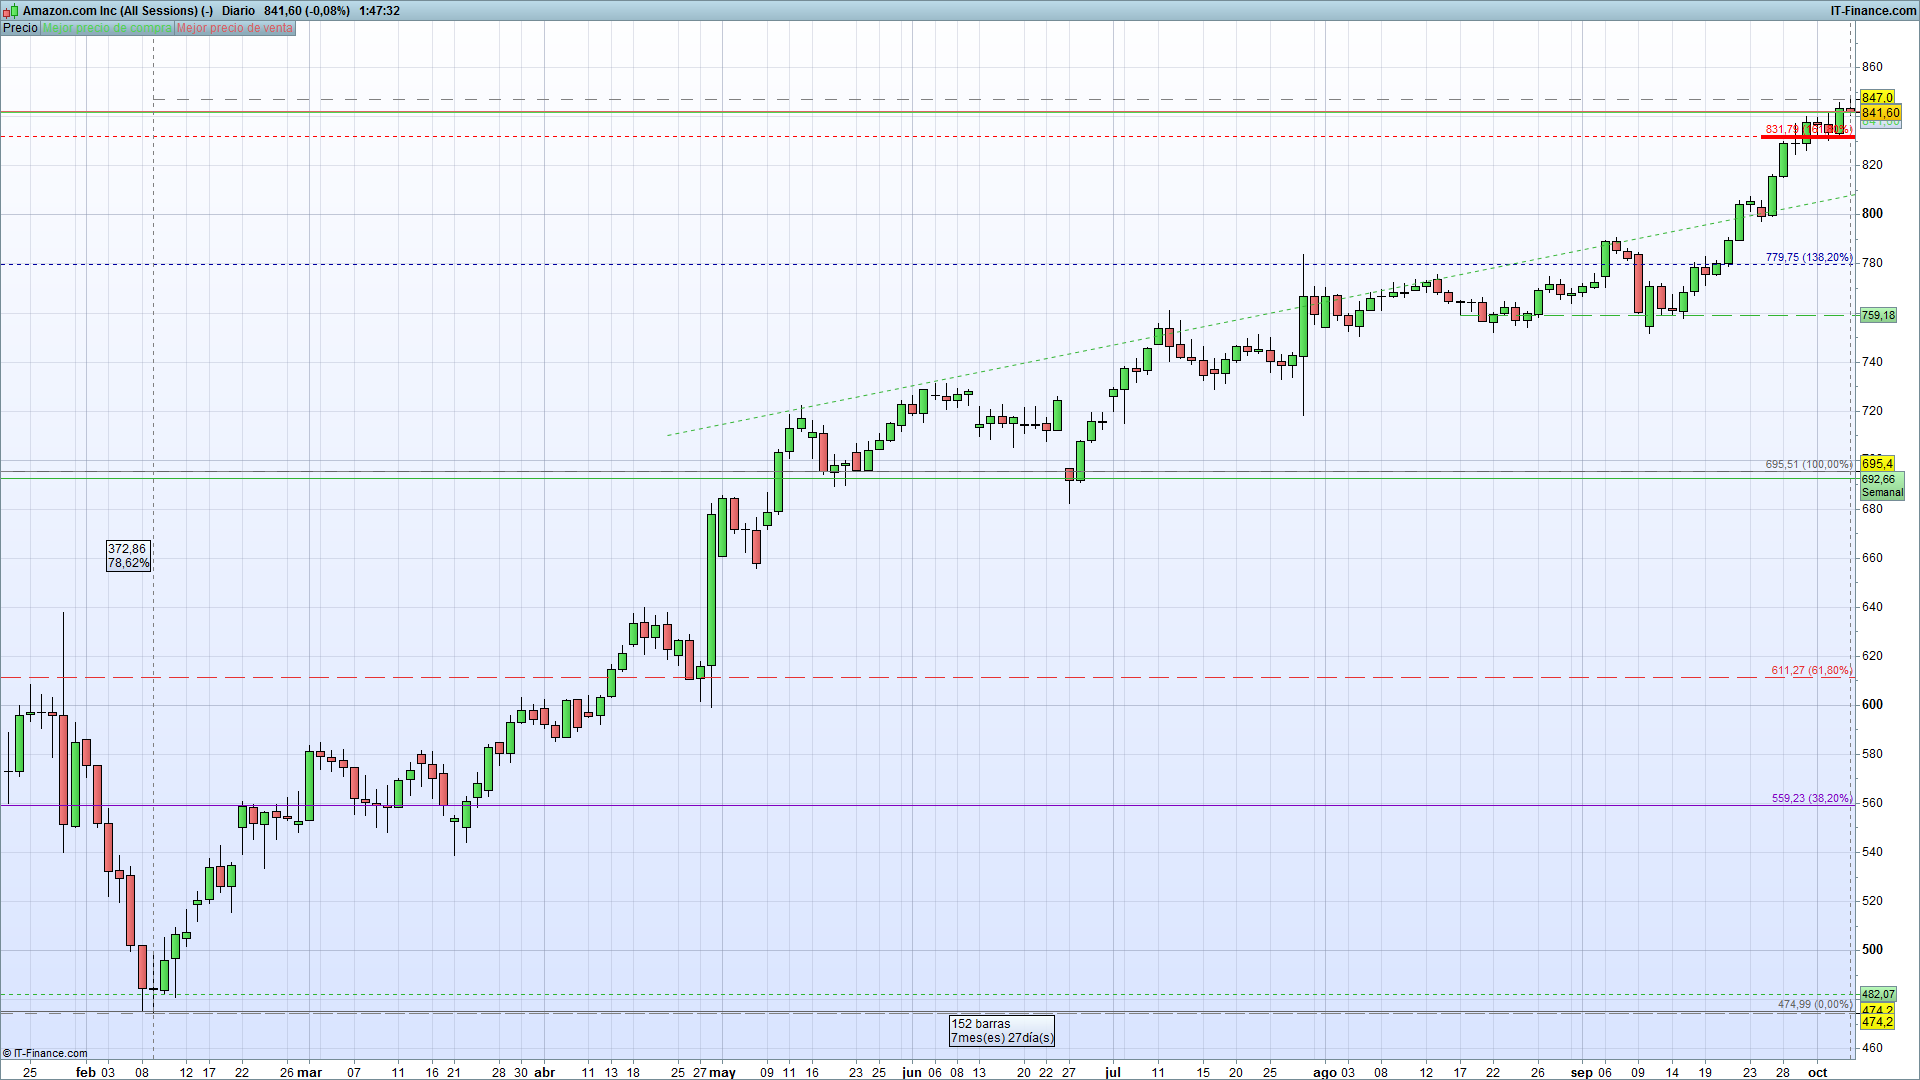Select the 692,66 Semanal price label
Image resolution: width=1920 pixels, height=1080 pixels.
pyautogui.click(x=1882, y=486)
